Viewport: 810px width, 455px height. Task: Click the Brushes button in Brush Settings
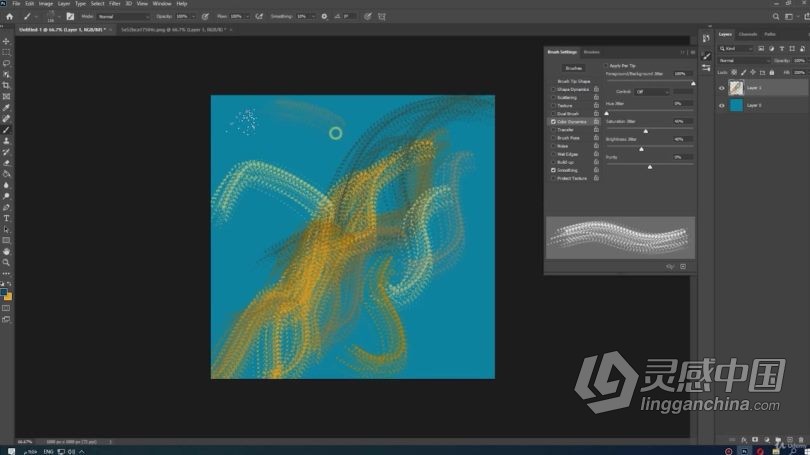pos(573,68)
